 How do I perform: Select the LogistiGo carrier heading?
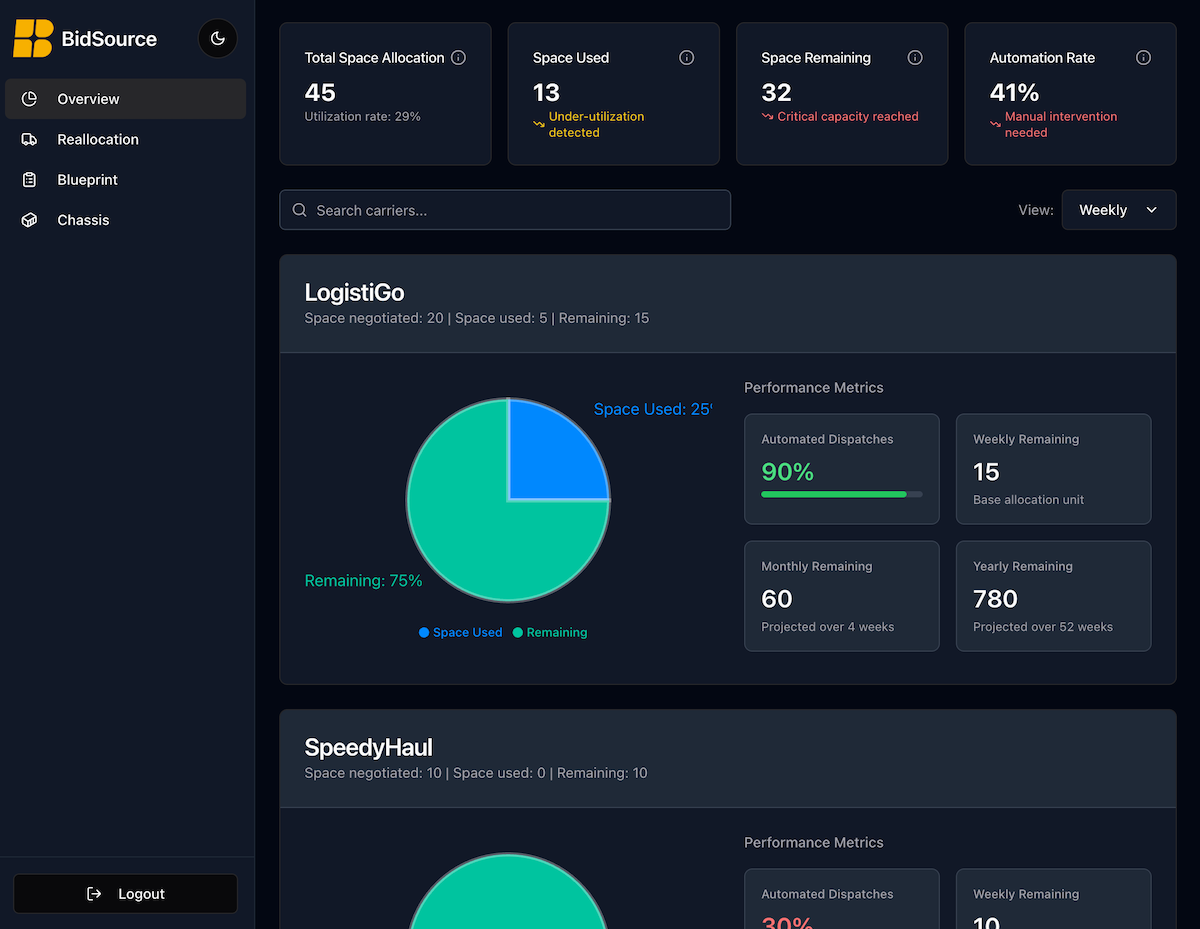click(x=354, y=292)
